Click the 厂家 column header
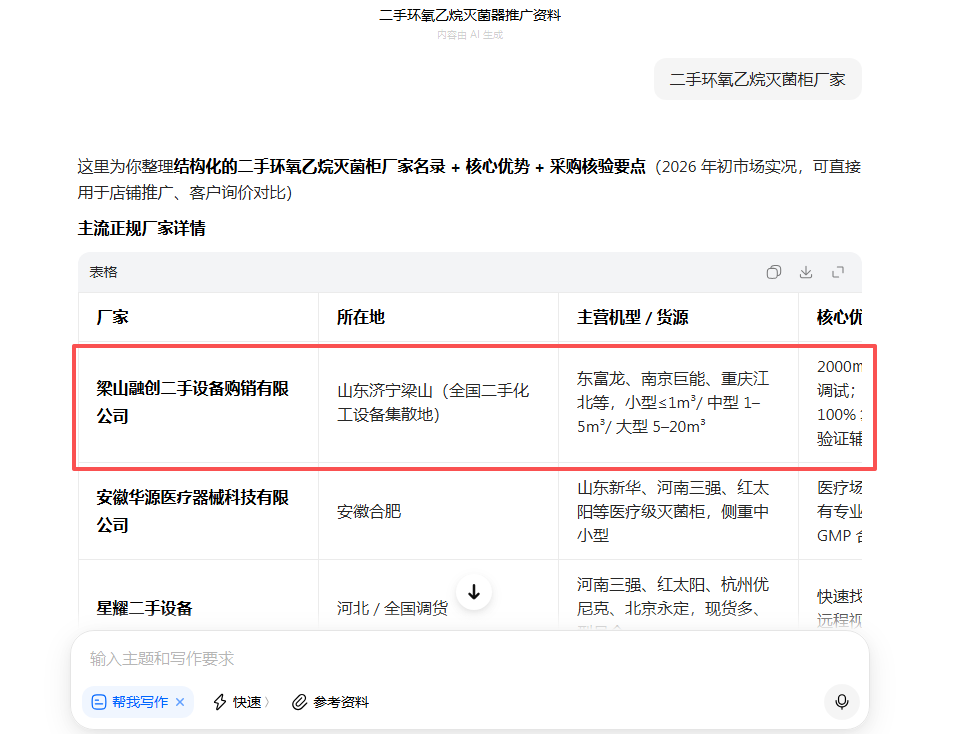957x734 pixels. [x=113, y=317]
